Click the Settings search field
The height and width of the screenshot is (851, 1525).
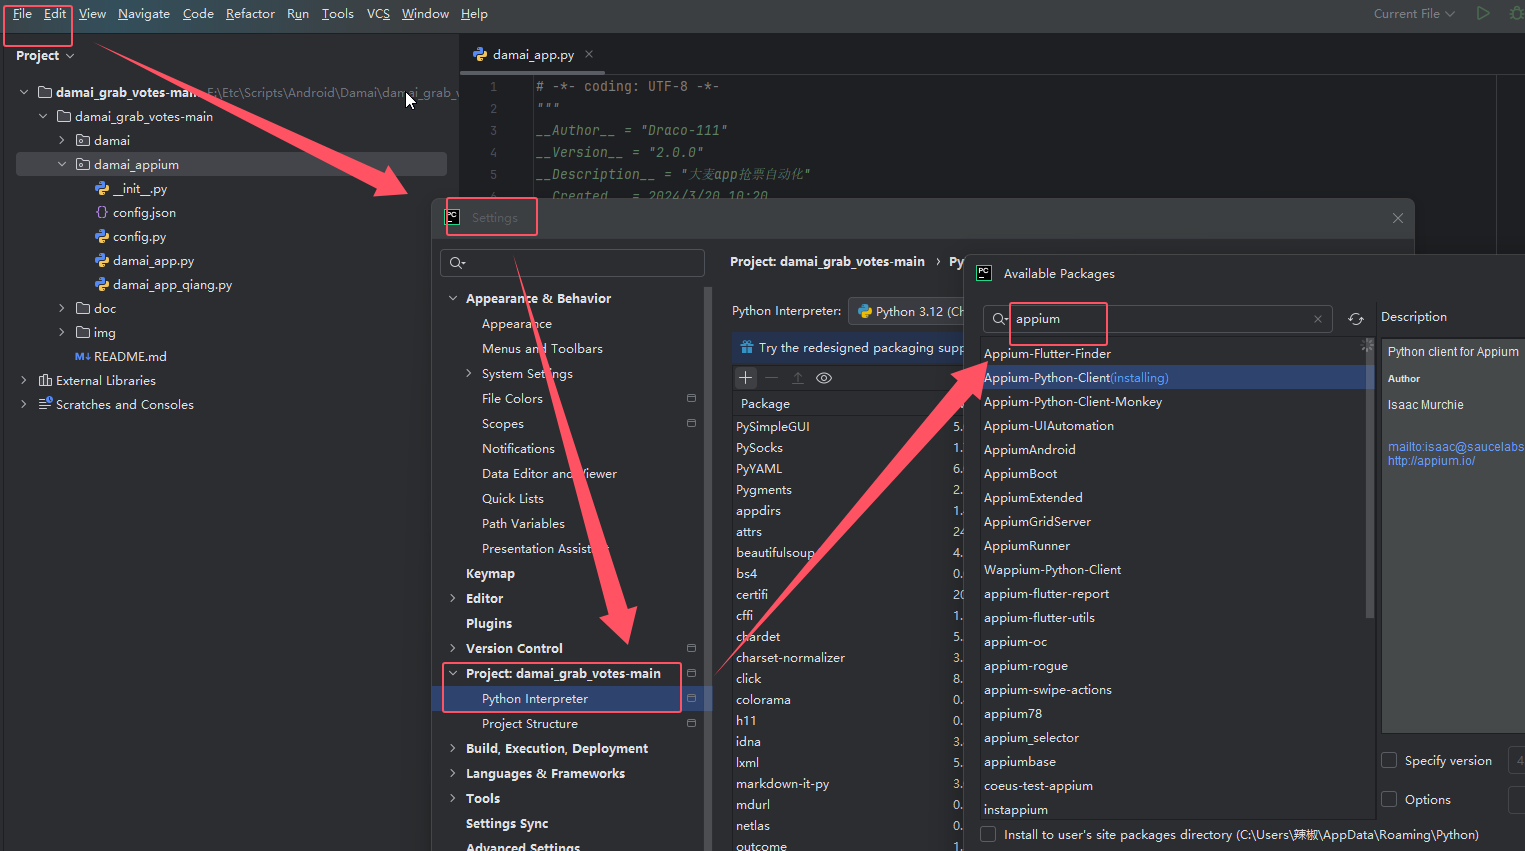coord(572,263)
